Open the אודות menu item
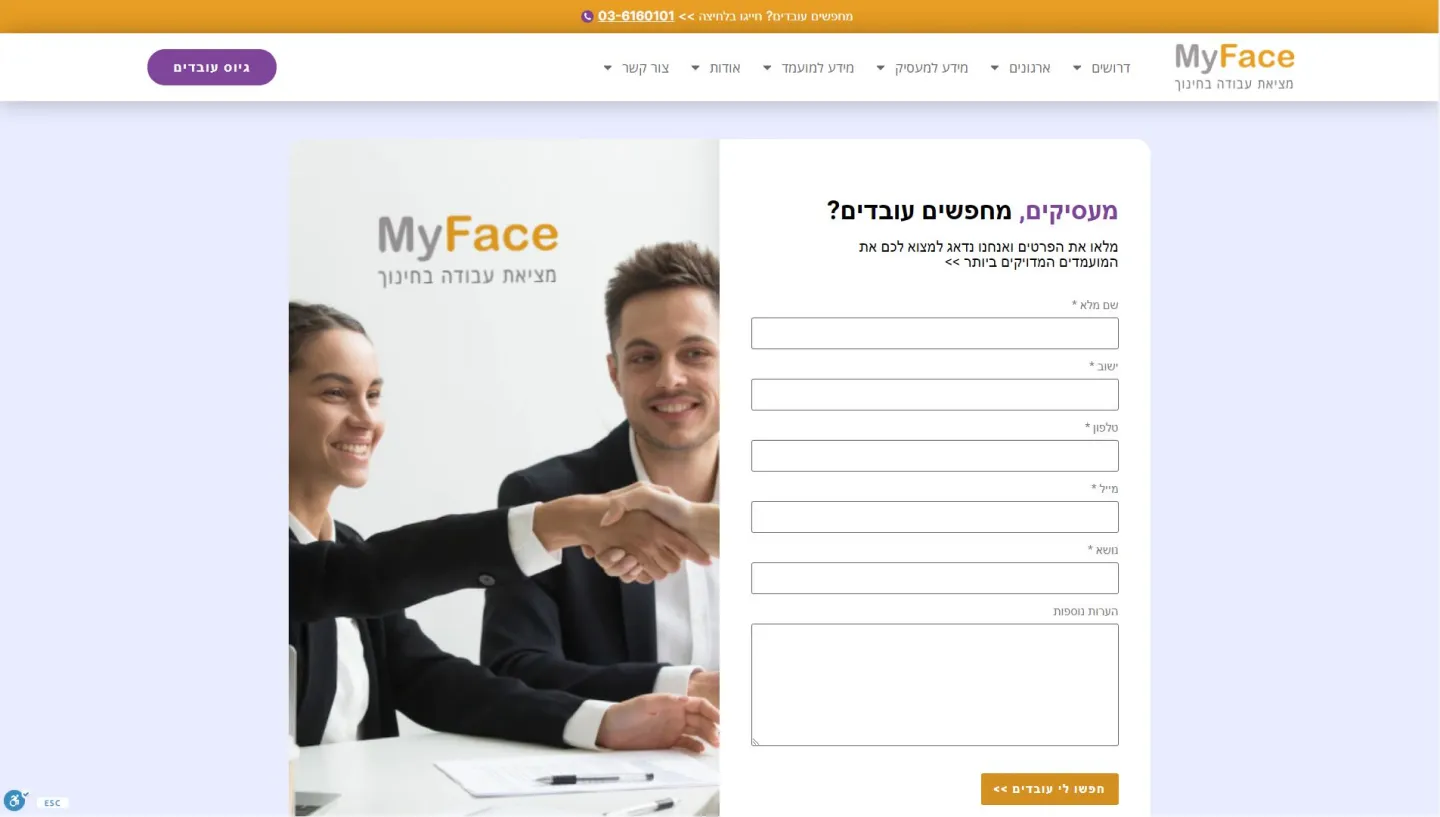1440x817 pixels. 725,68
